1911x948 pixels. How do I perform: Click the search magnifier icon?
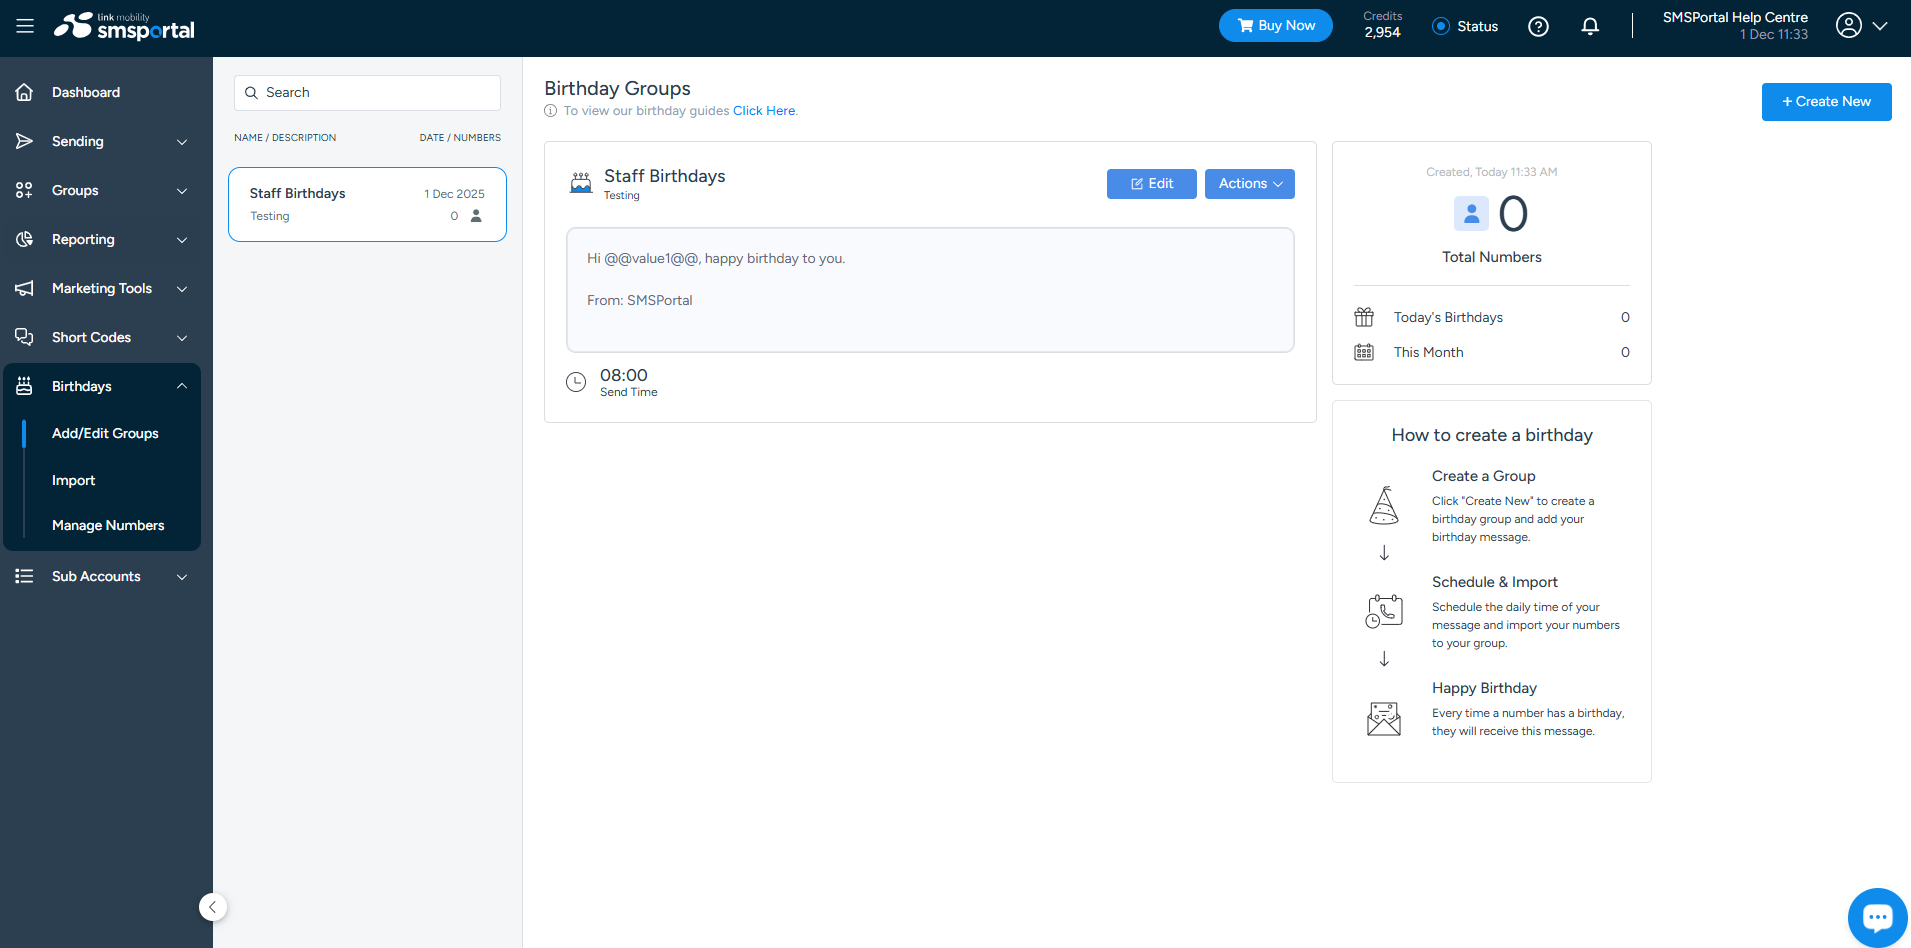click(251, 93)
